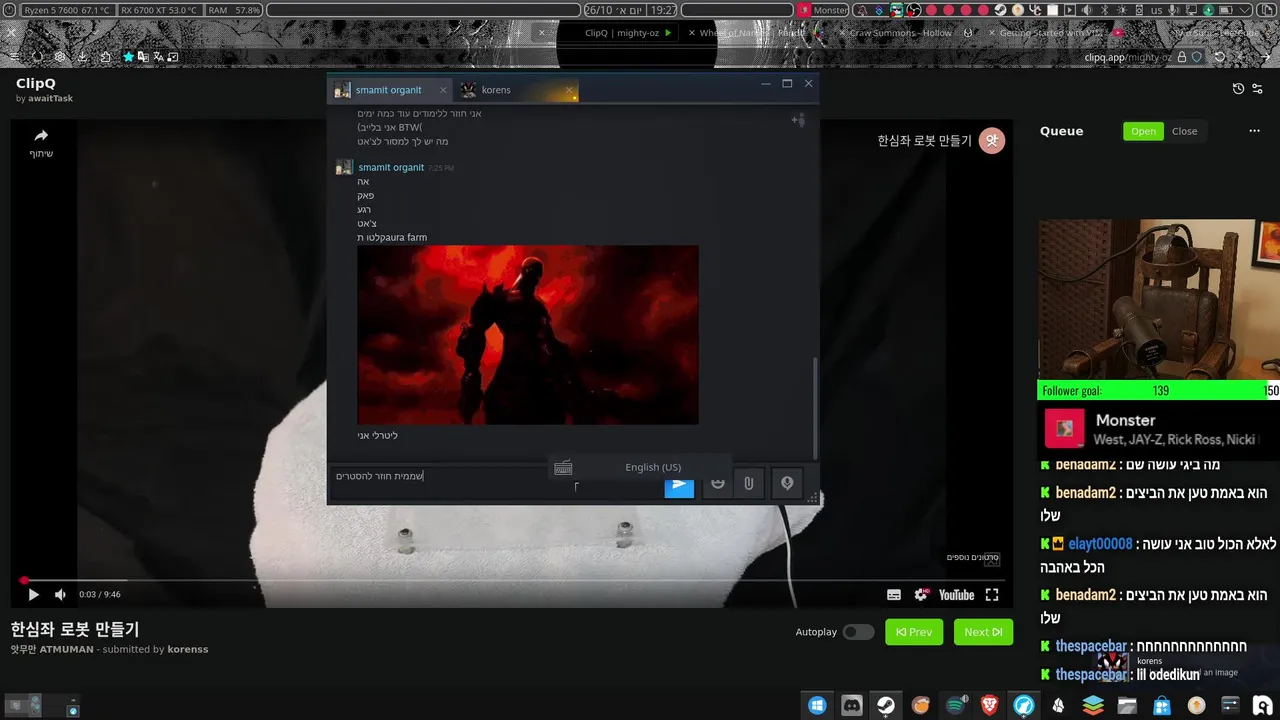1280x720 pixels.
Task: Watch on YouTube logo link
Action: click(956, 595)
